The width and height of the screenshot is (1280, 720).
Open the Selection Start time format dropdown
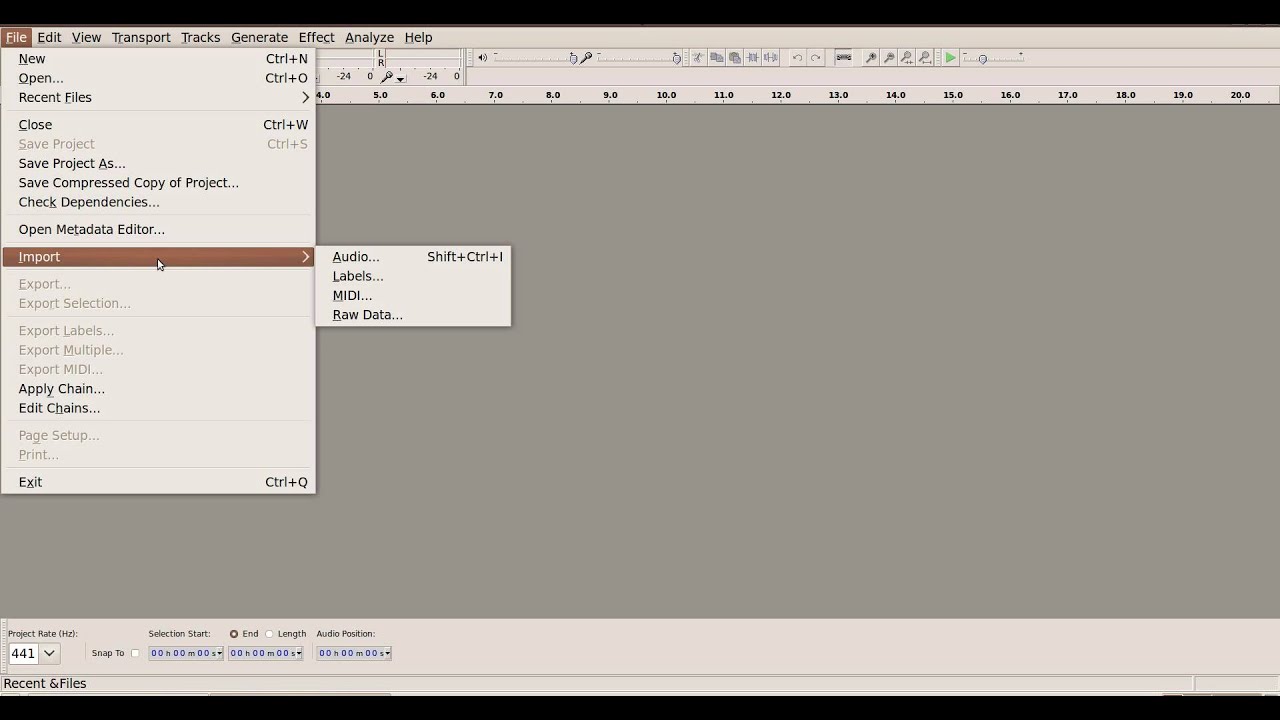click(219, 653)
